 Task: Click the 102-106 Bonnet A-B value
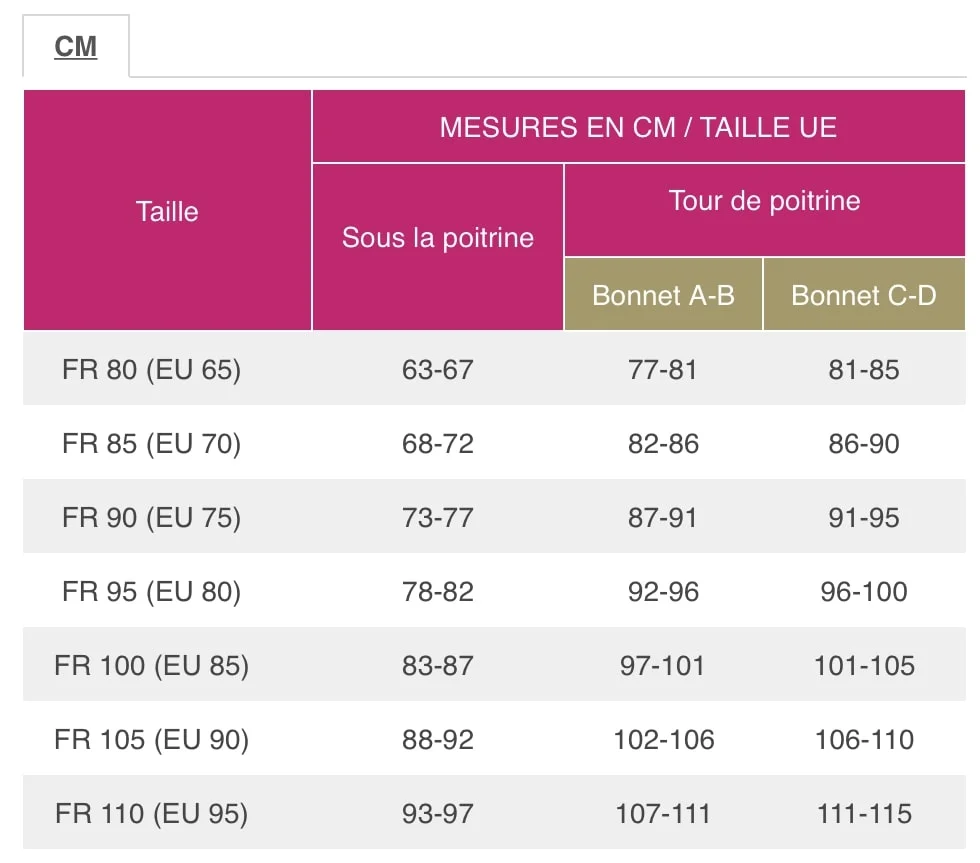[x=663, y=739]
